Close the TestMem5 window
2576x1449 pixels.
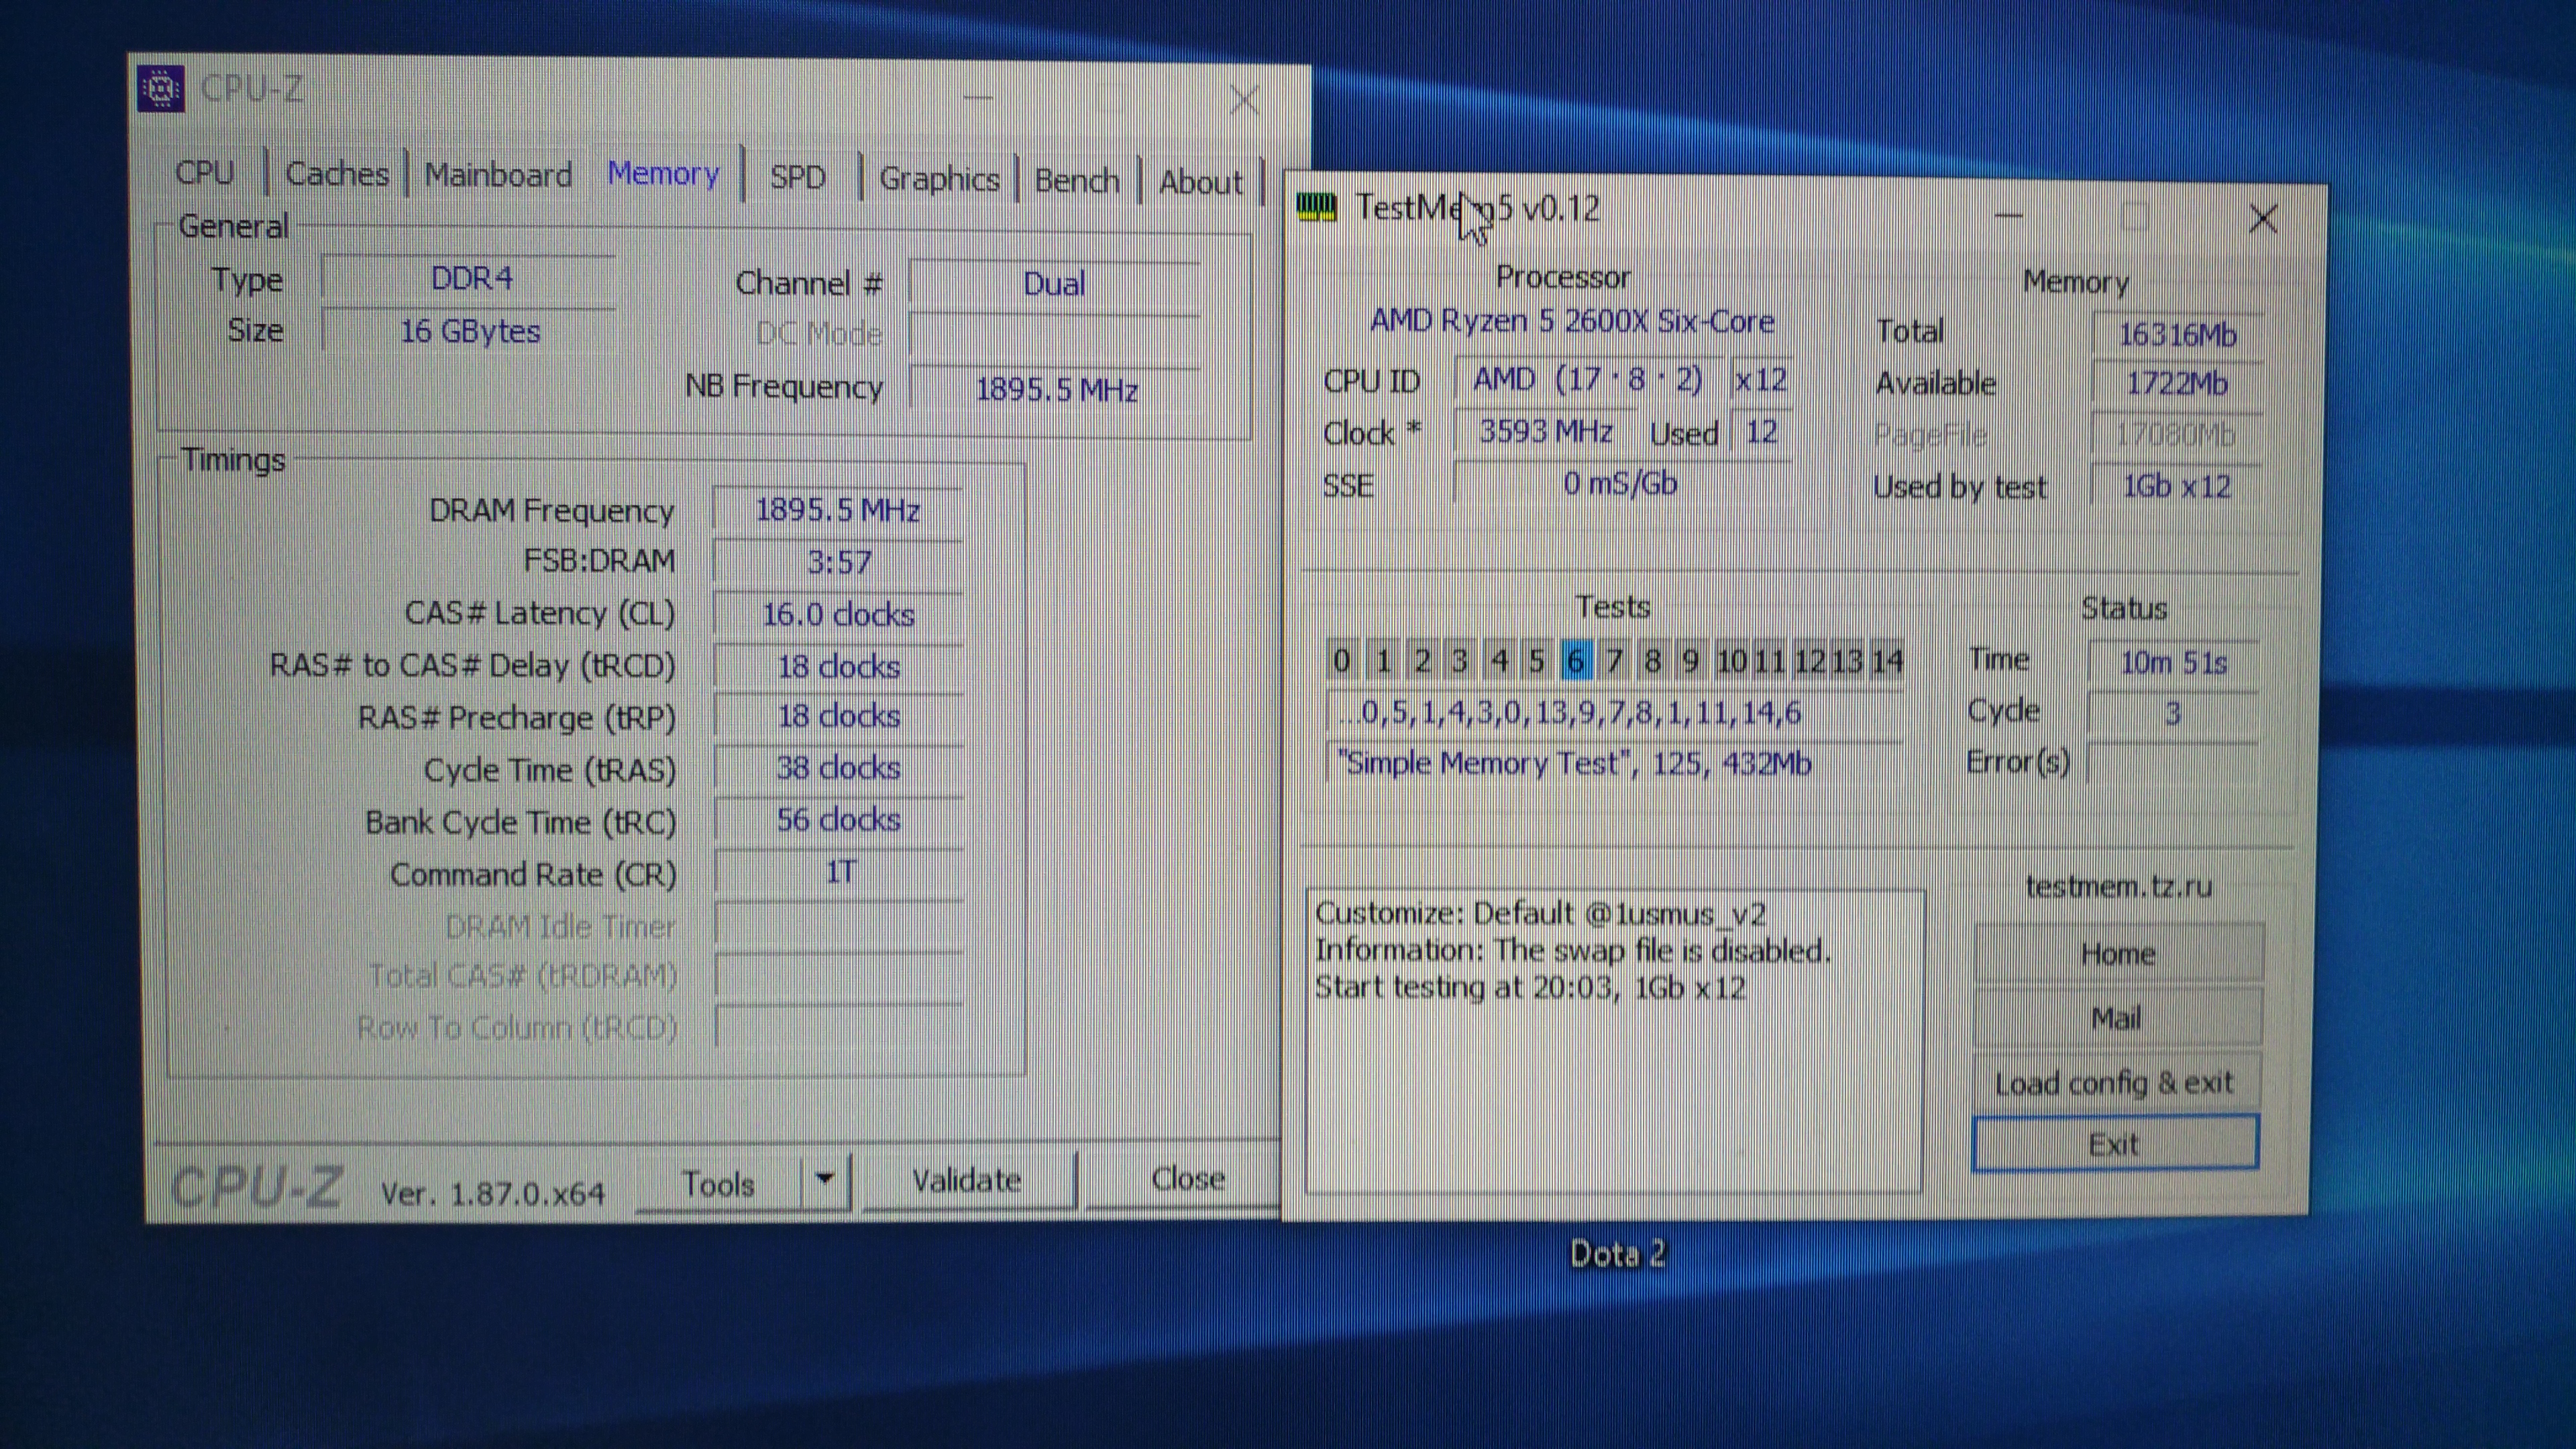[2262, 218]
